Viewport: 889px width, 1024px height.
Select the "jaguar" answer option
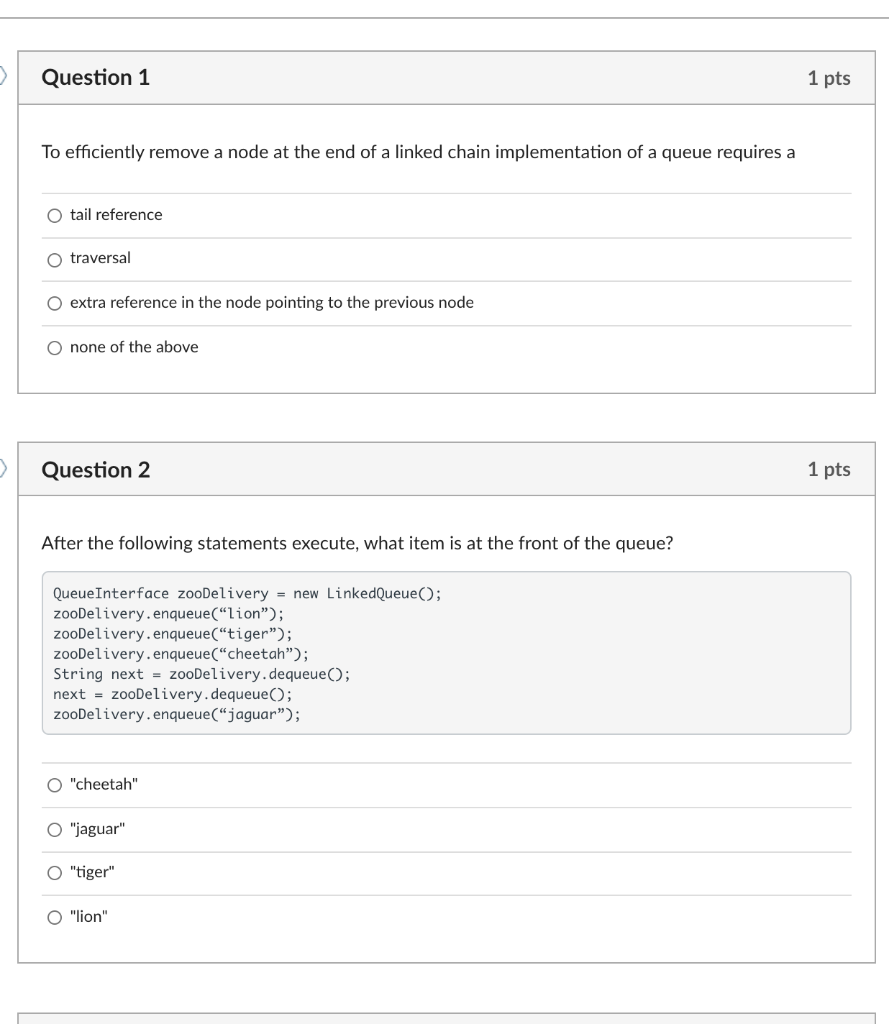tap(55, 828)
